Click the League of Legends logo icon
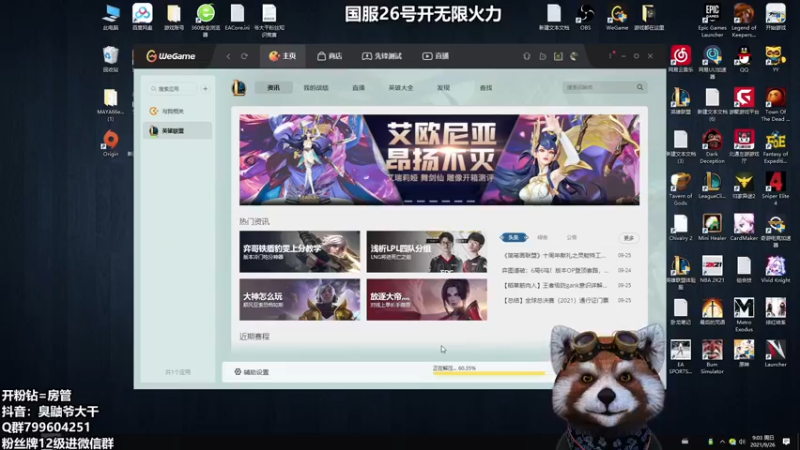The height and width of the screenshot is (450, 800). coord(239,88)
